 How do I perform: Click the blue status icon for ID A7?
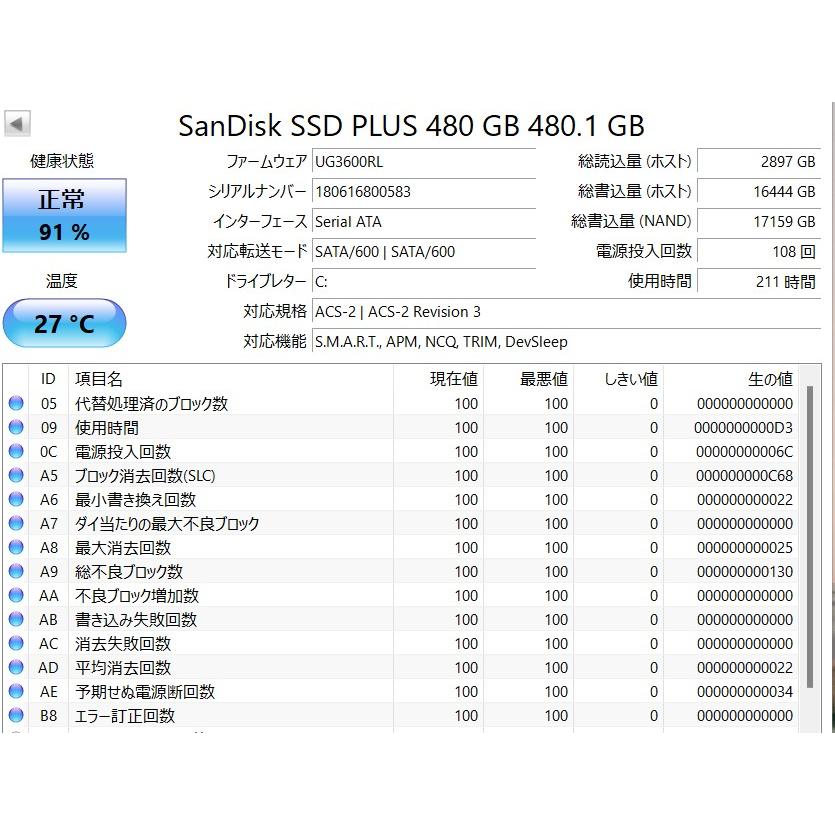click(16, 523)
